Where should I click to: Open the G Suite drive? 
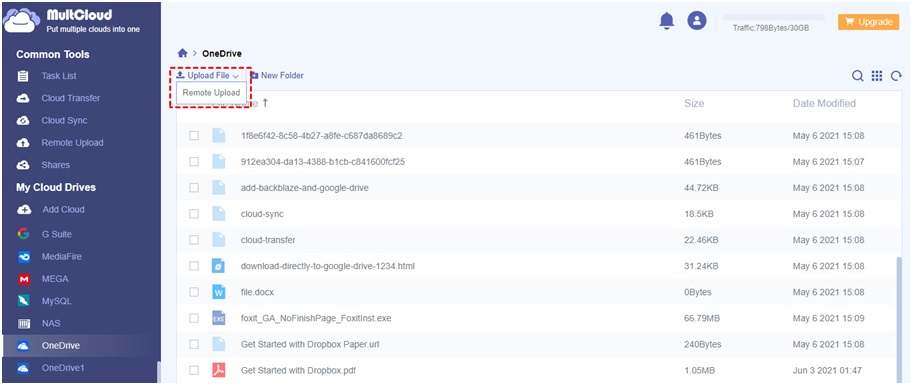coord(56,234)
